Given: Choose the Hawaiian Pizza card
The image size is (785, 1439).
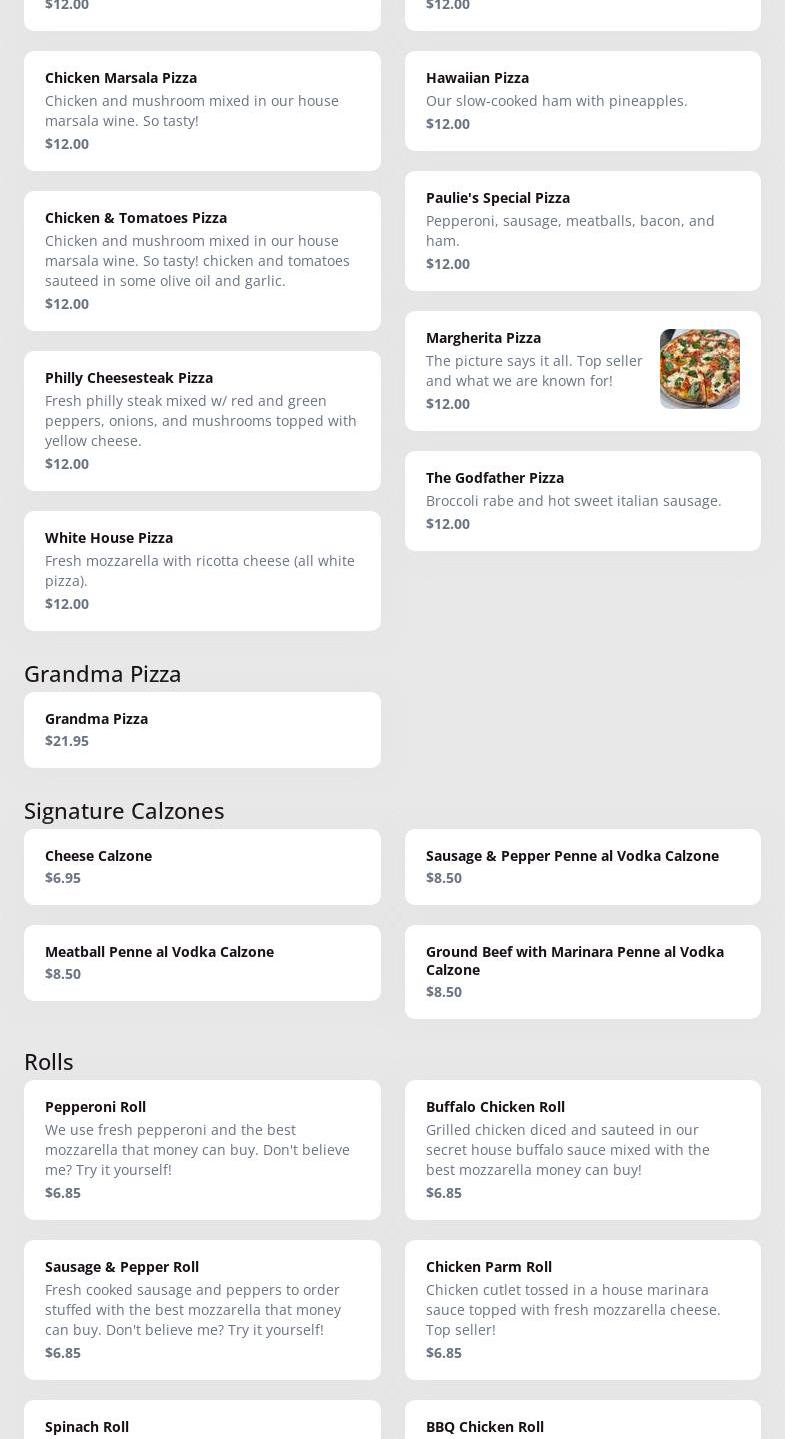Looking at the screenshot, I should point(582,100).
